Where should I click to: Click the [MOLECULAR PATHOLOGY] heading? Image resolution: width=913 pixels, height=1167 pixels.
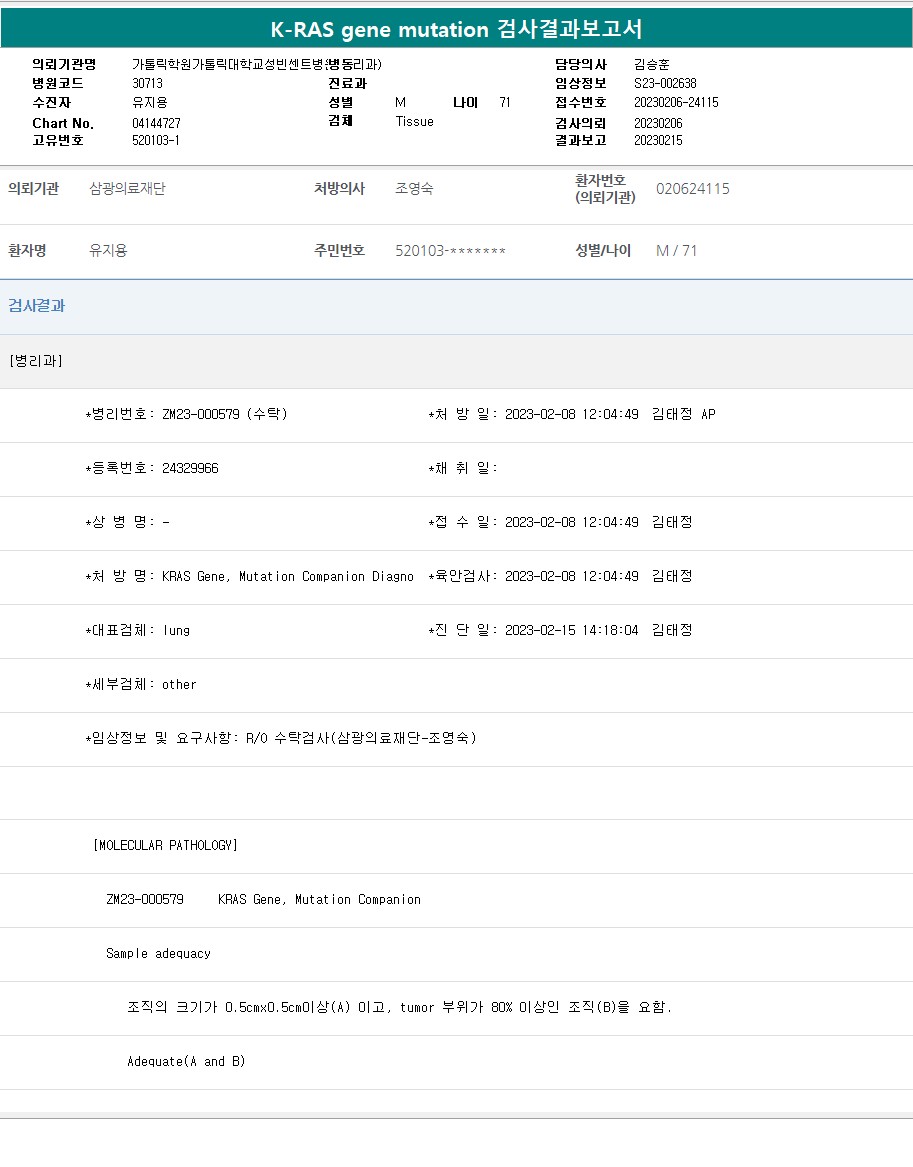coord(165,845)
